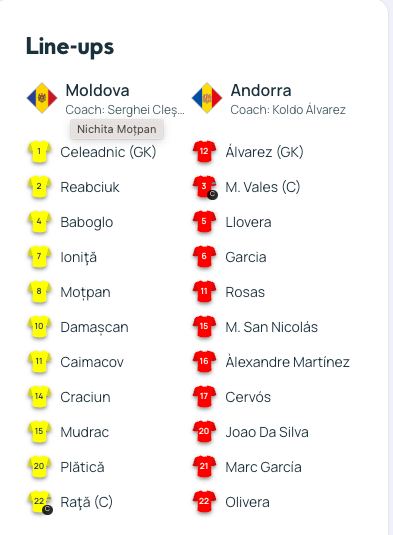393x535 pixels.
Task: Click Cervós' red number 17 jersey
Action: point(204,397)
